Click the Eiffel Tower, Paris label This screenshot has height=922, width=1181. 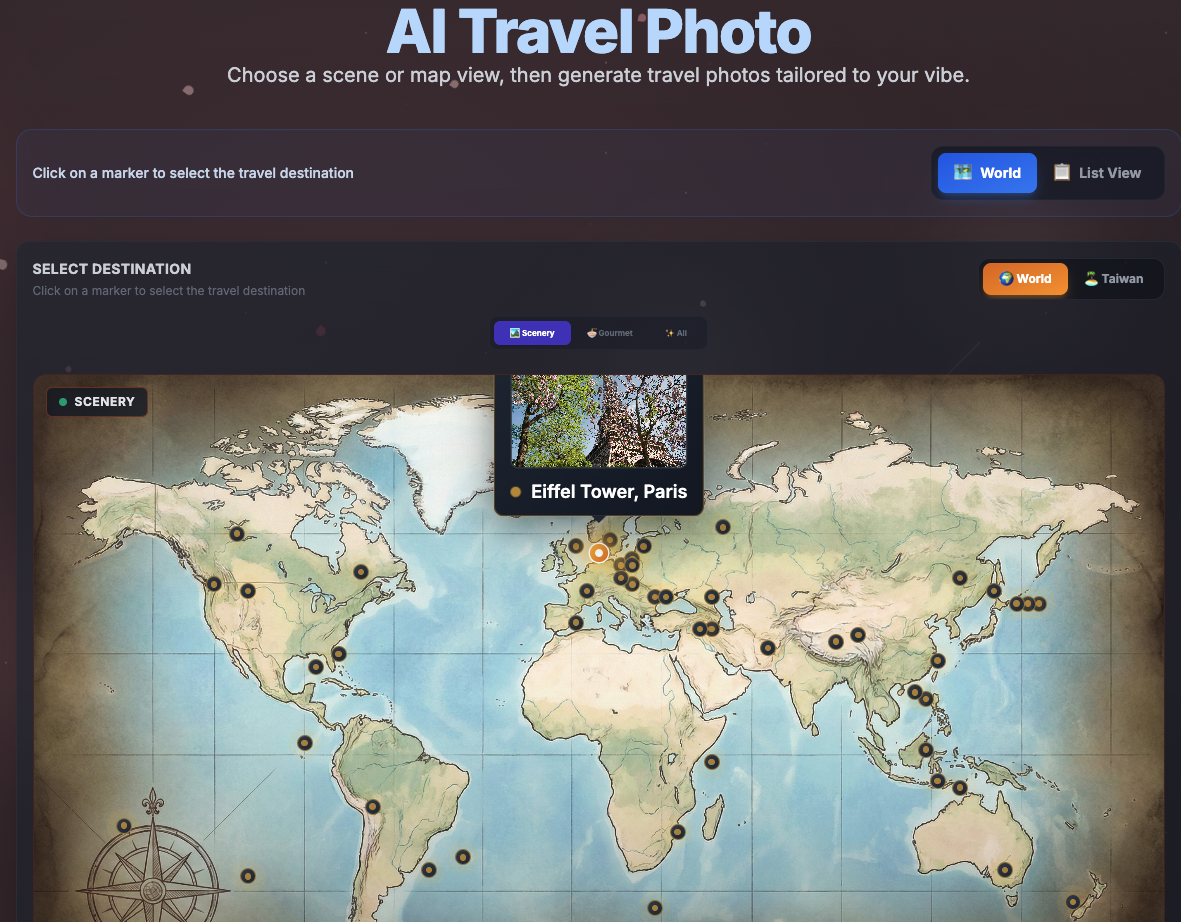pyautogui.click(x=609, y=492)
